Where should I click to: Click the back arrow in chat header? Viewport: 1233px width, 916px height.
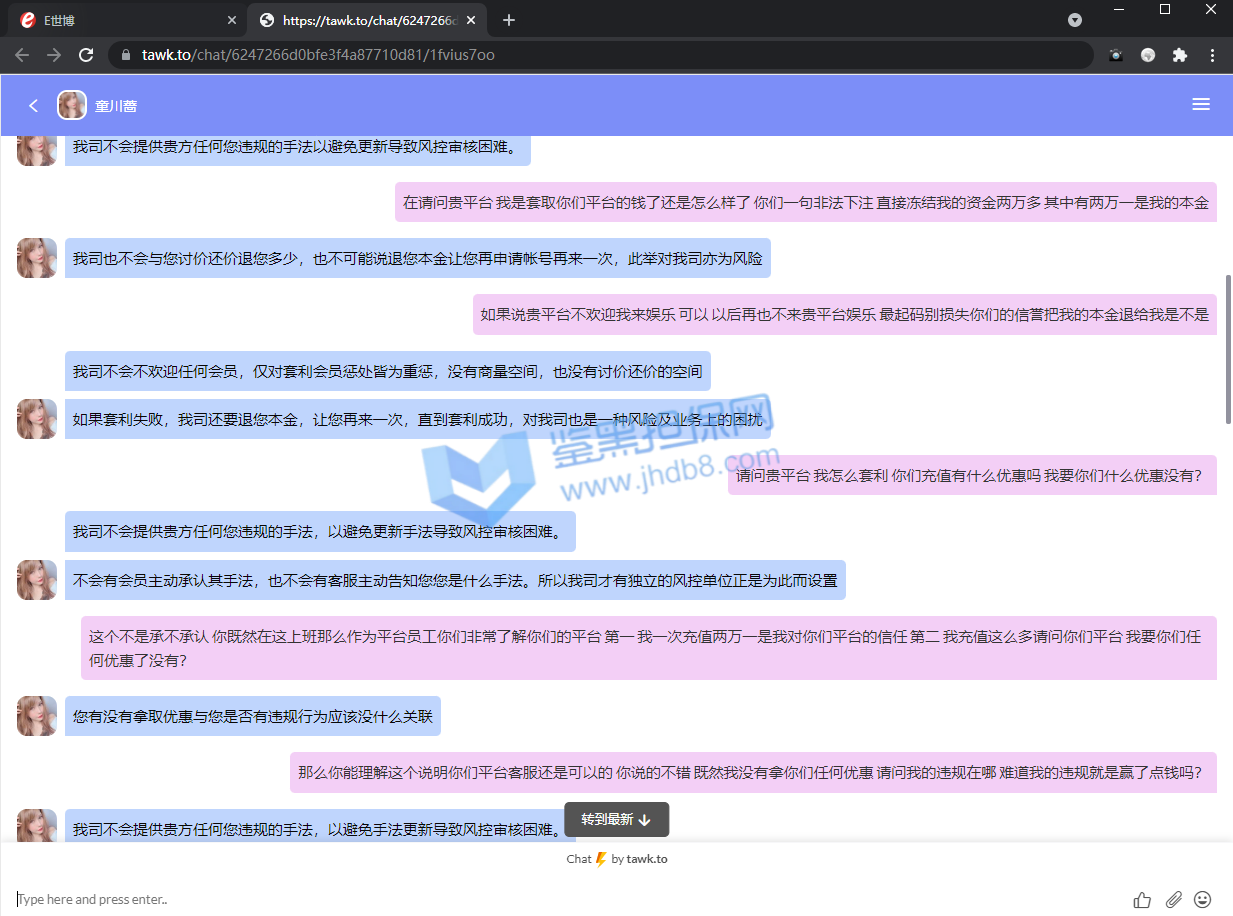pyautogui.click(x=33, y=105)
